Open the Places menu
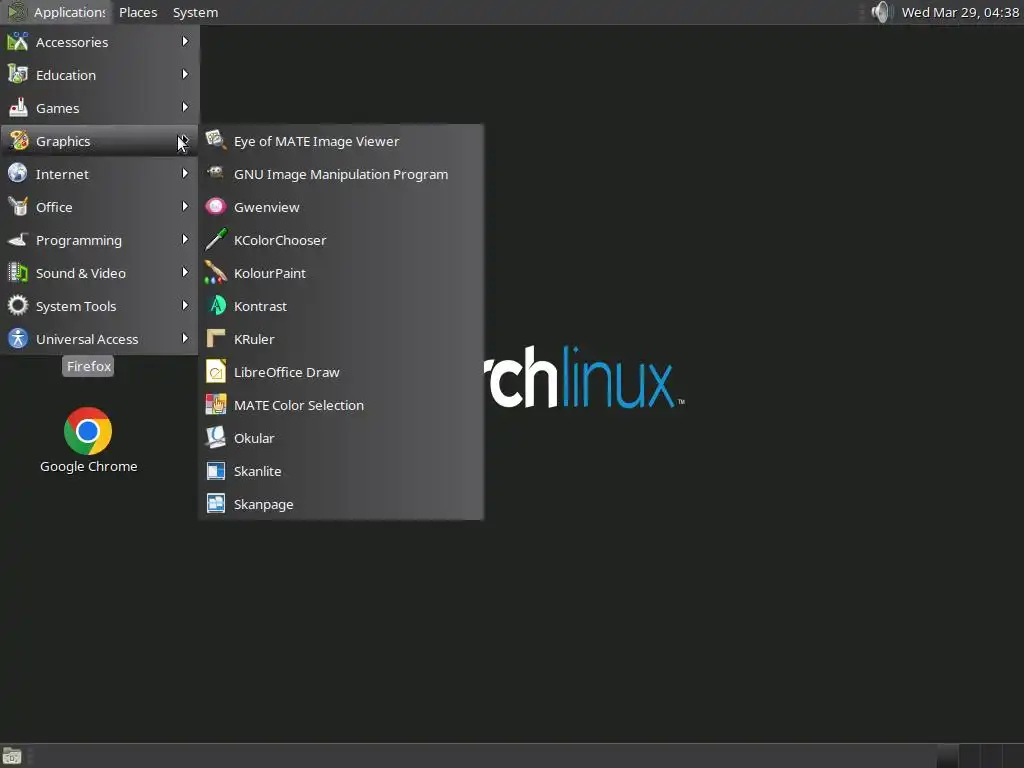This screenshot has width=1024, height=768. 138,12
